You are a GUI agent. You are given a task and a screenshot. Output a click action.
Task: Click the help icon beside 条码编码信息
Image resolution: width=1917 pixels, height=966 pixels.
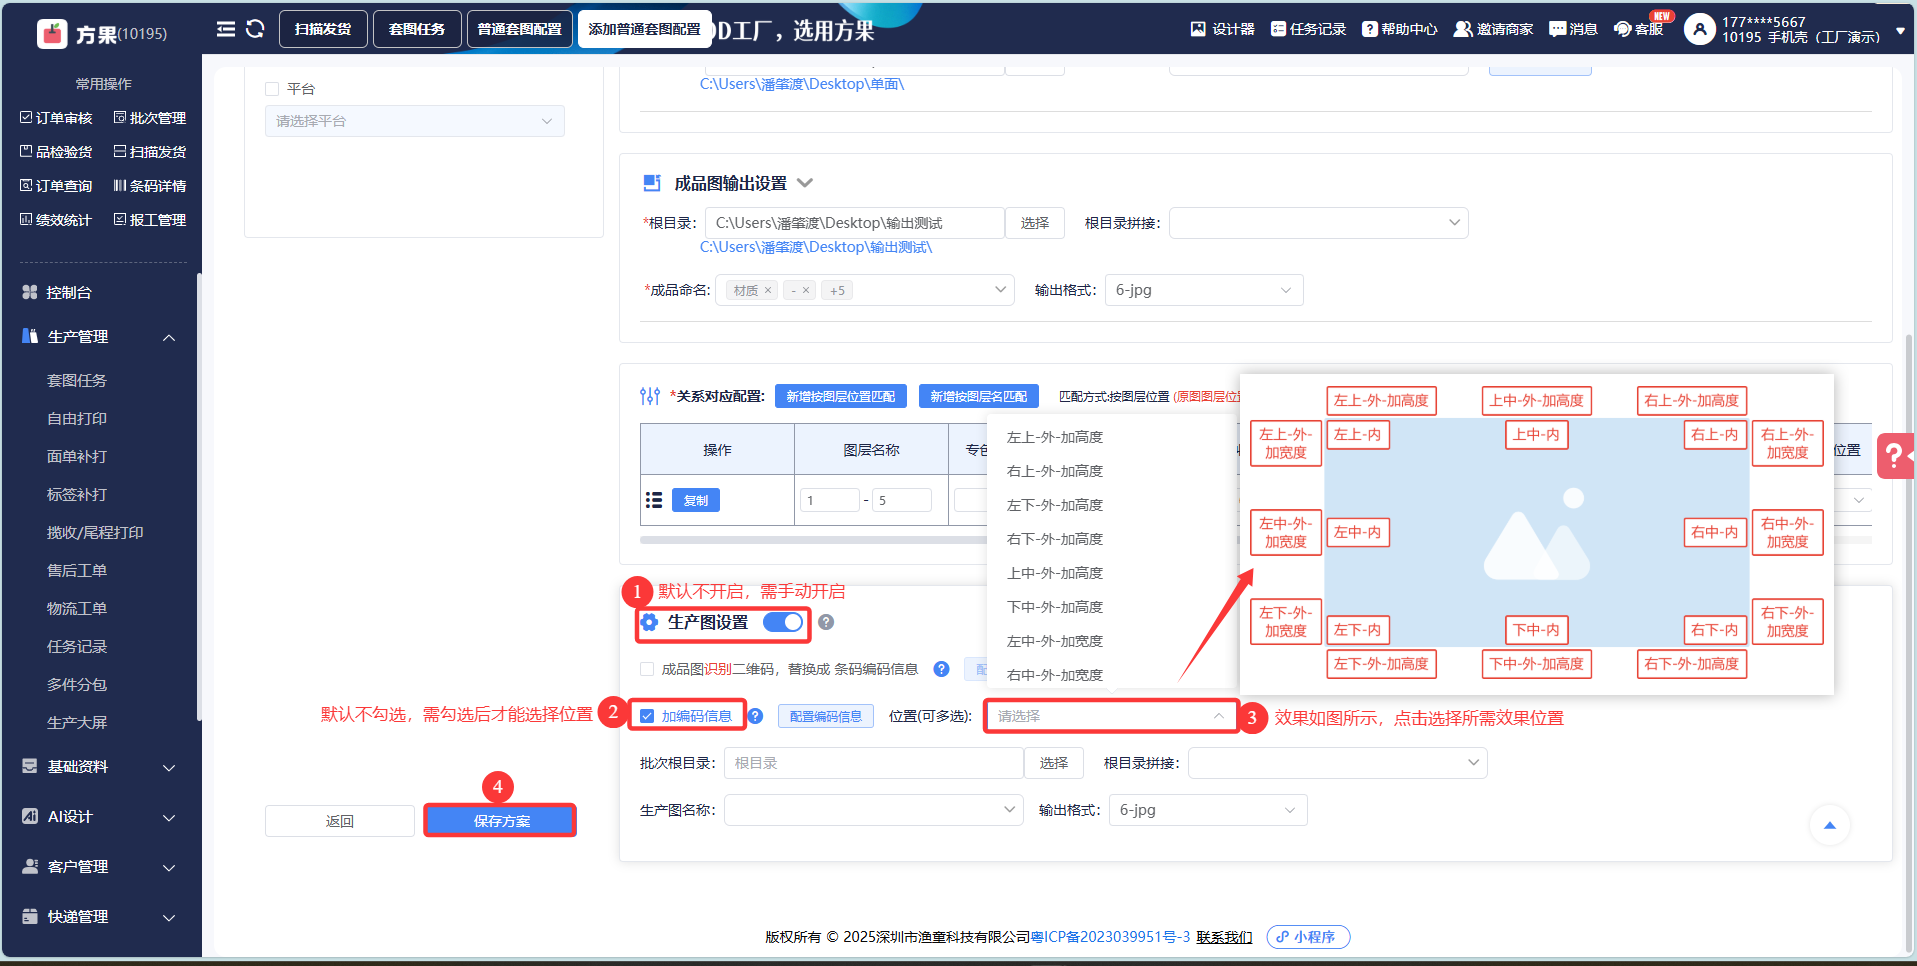pyautogui.click(x=941, y=669)
